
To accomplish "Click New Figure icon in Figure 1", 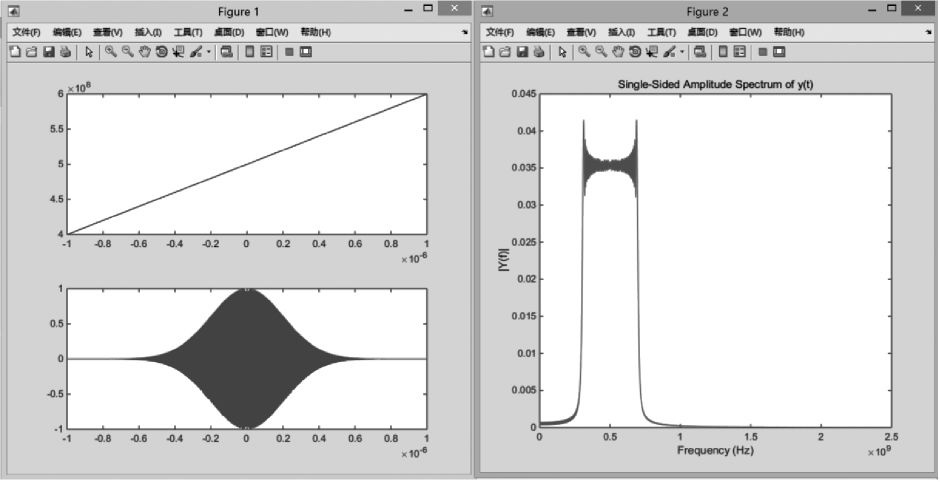I will [x=15, y=52].
